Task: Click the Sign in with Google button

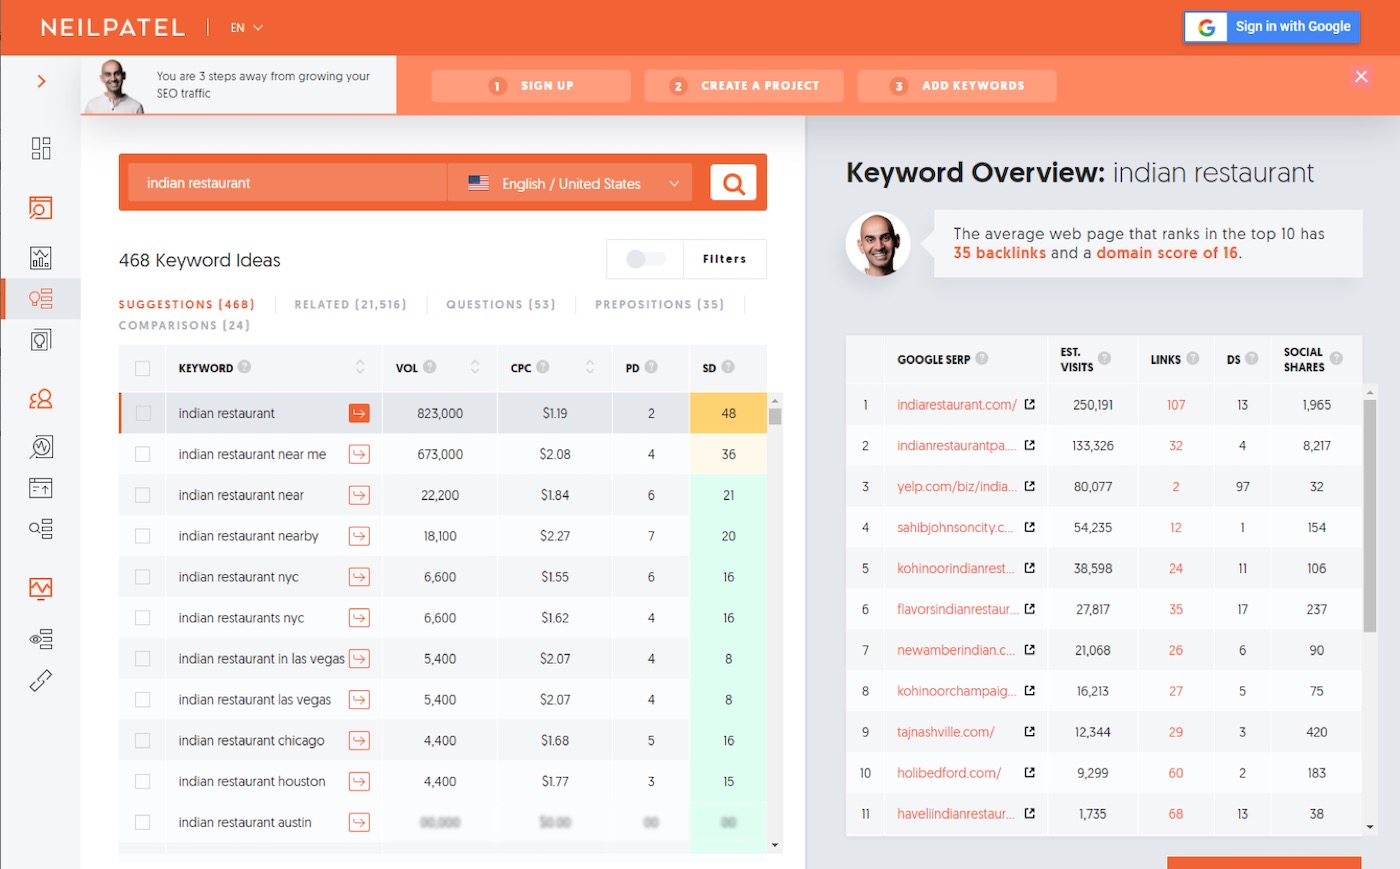Action: click(1272, 27)
